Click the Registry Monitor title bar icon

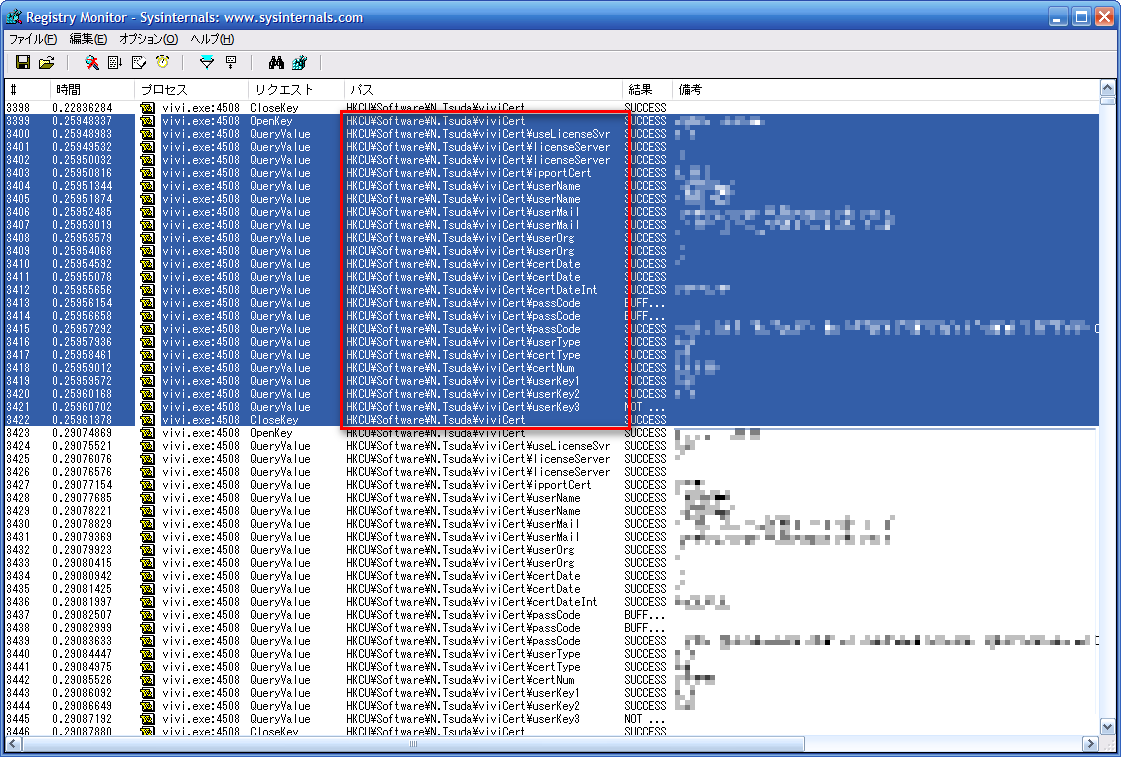pyautogui.click(x=14, y=17)
